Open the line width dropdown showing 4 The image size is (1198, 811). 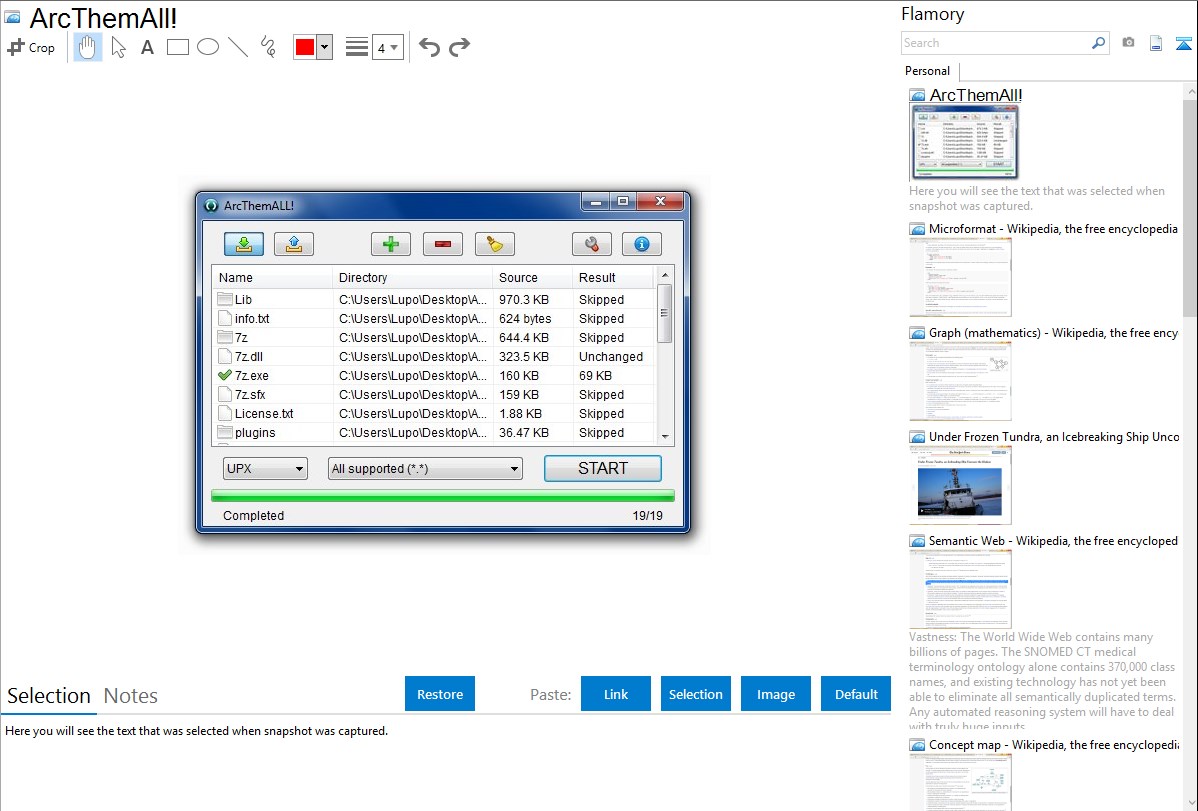coord(388,47)
